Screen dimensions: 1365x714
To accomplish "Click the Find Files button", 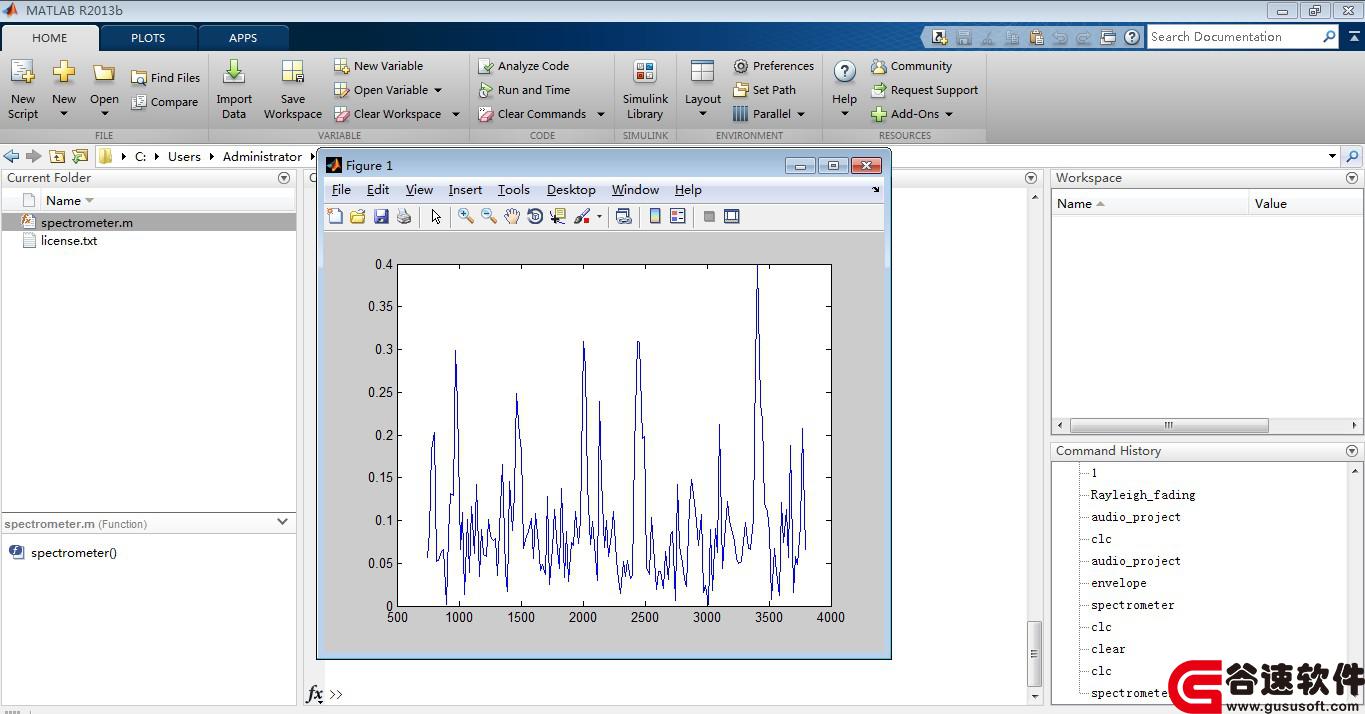I will [165, 78].
